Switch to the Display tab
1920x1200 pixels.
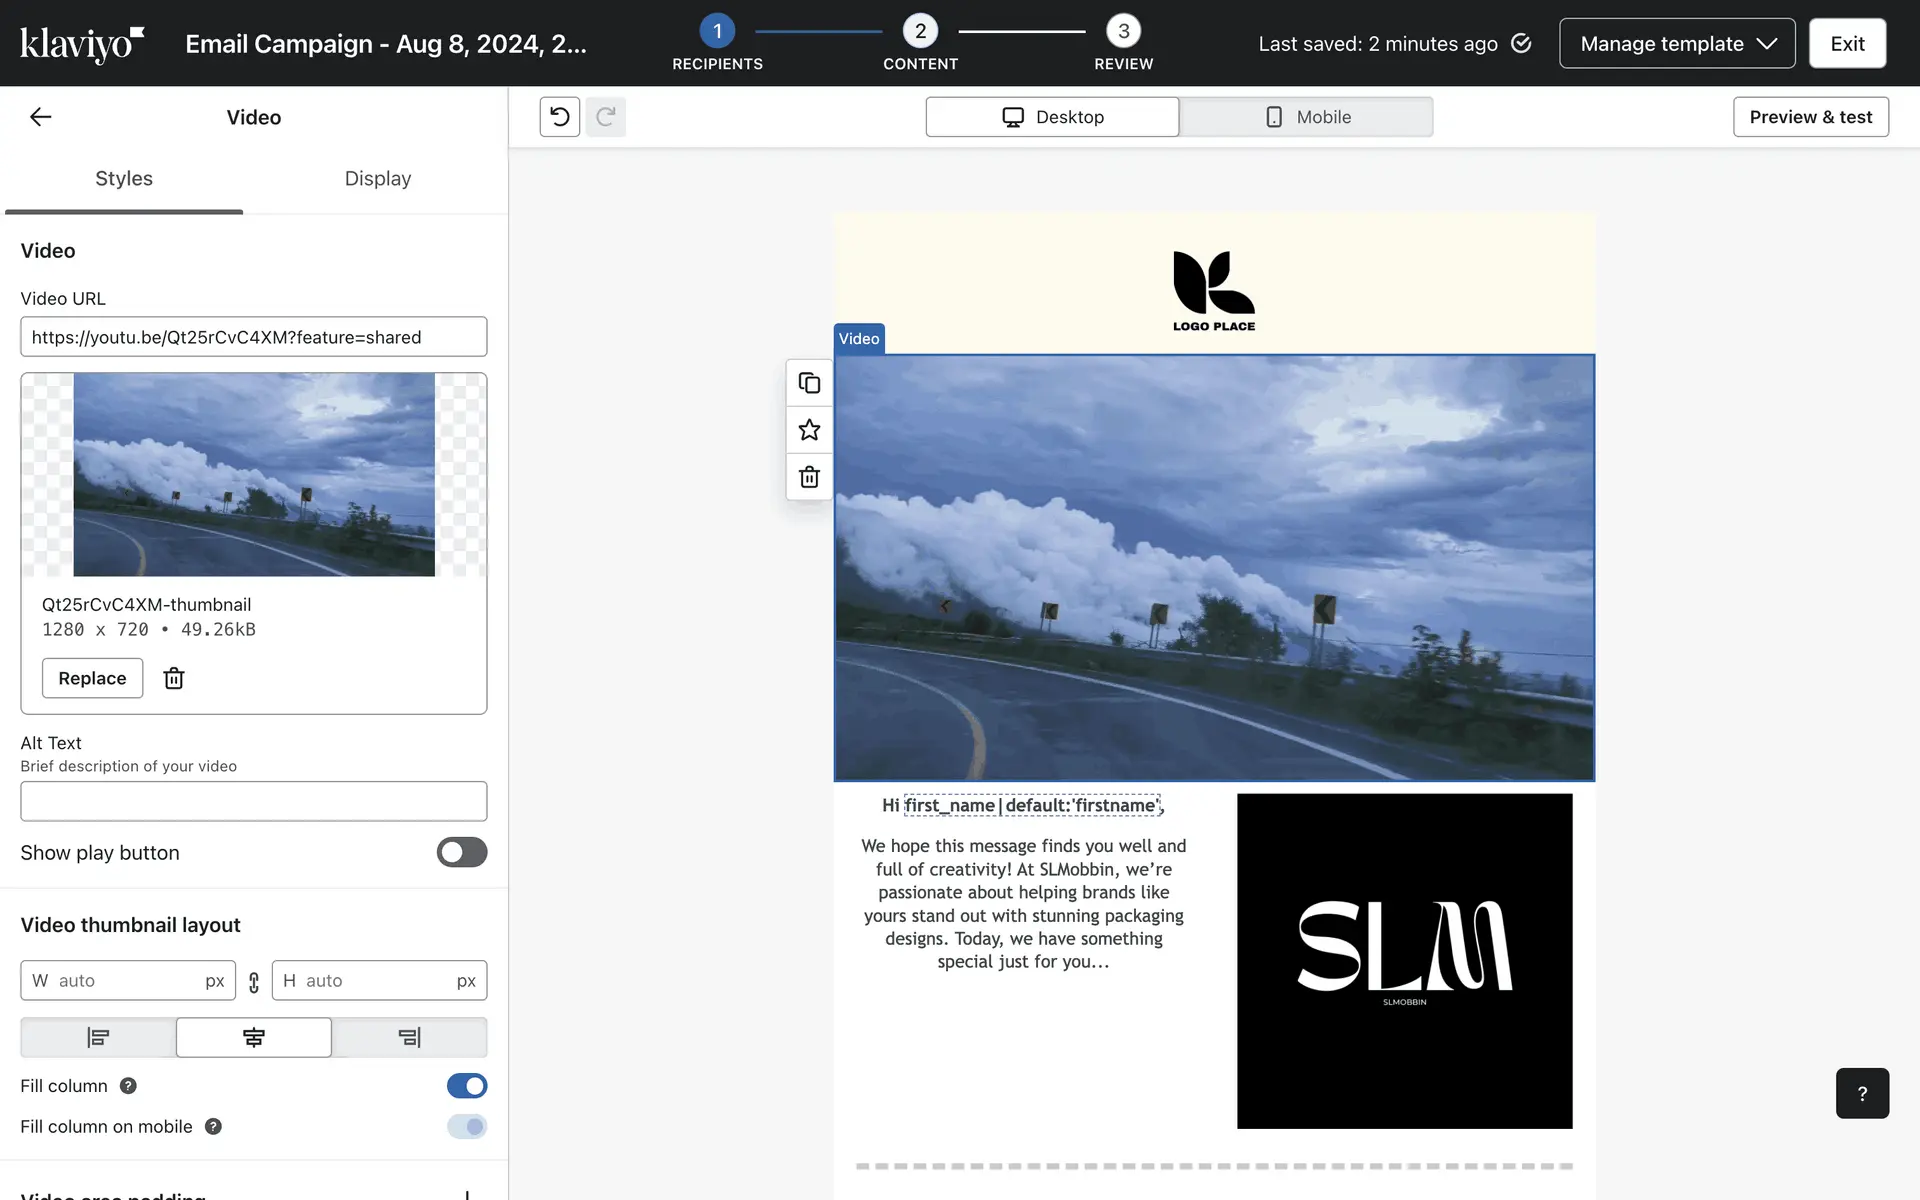pos(377,178)
